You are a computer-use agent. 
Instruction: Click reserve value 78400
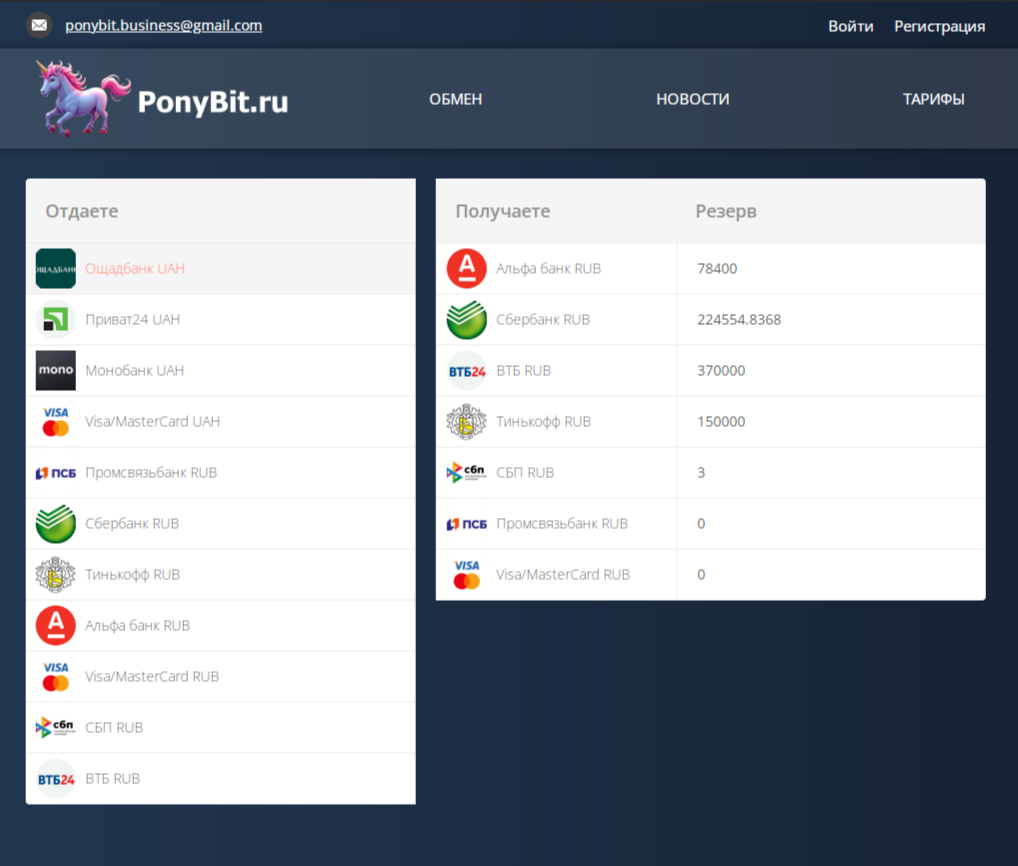click(x=717, y=269)
